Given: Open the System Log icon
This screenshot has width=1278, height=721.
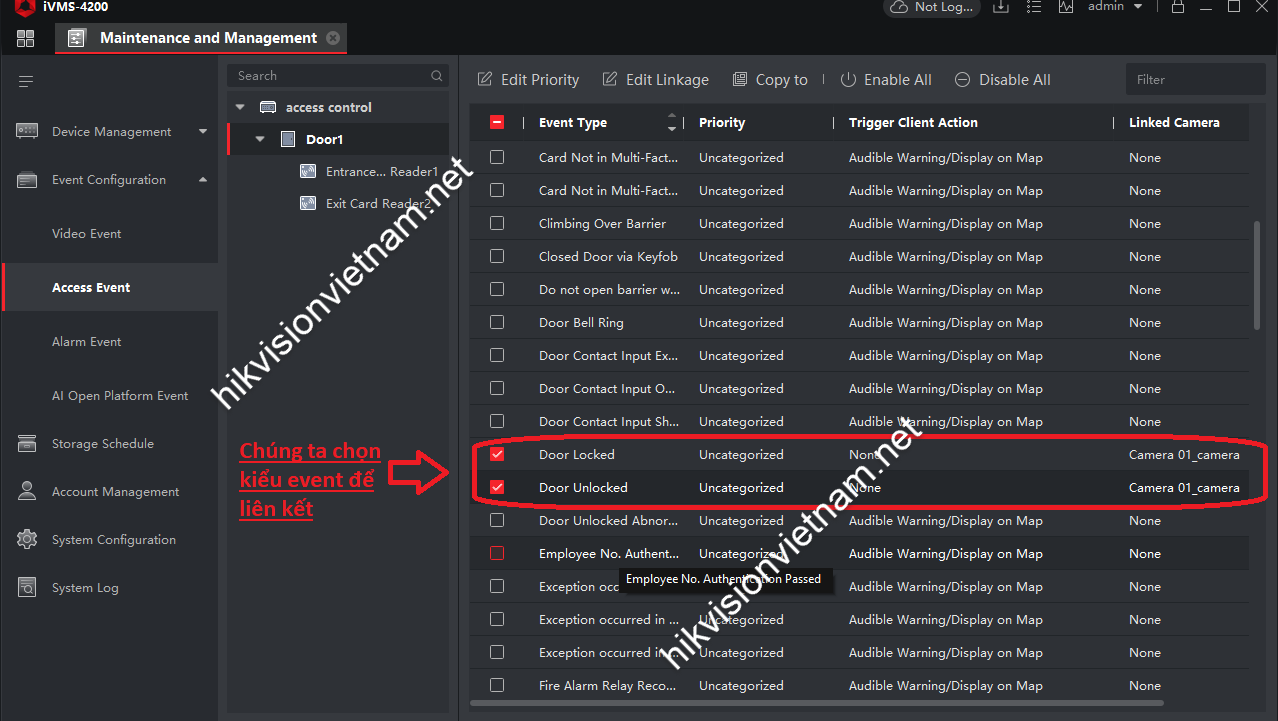Looking at the screenshot, I should [27, 588].
